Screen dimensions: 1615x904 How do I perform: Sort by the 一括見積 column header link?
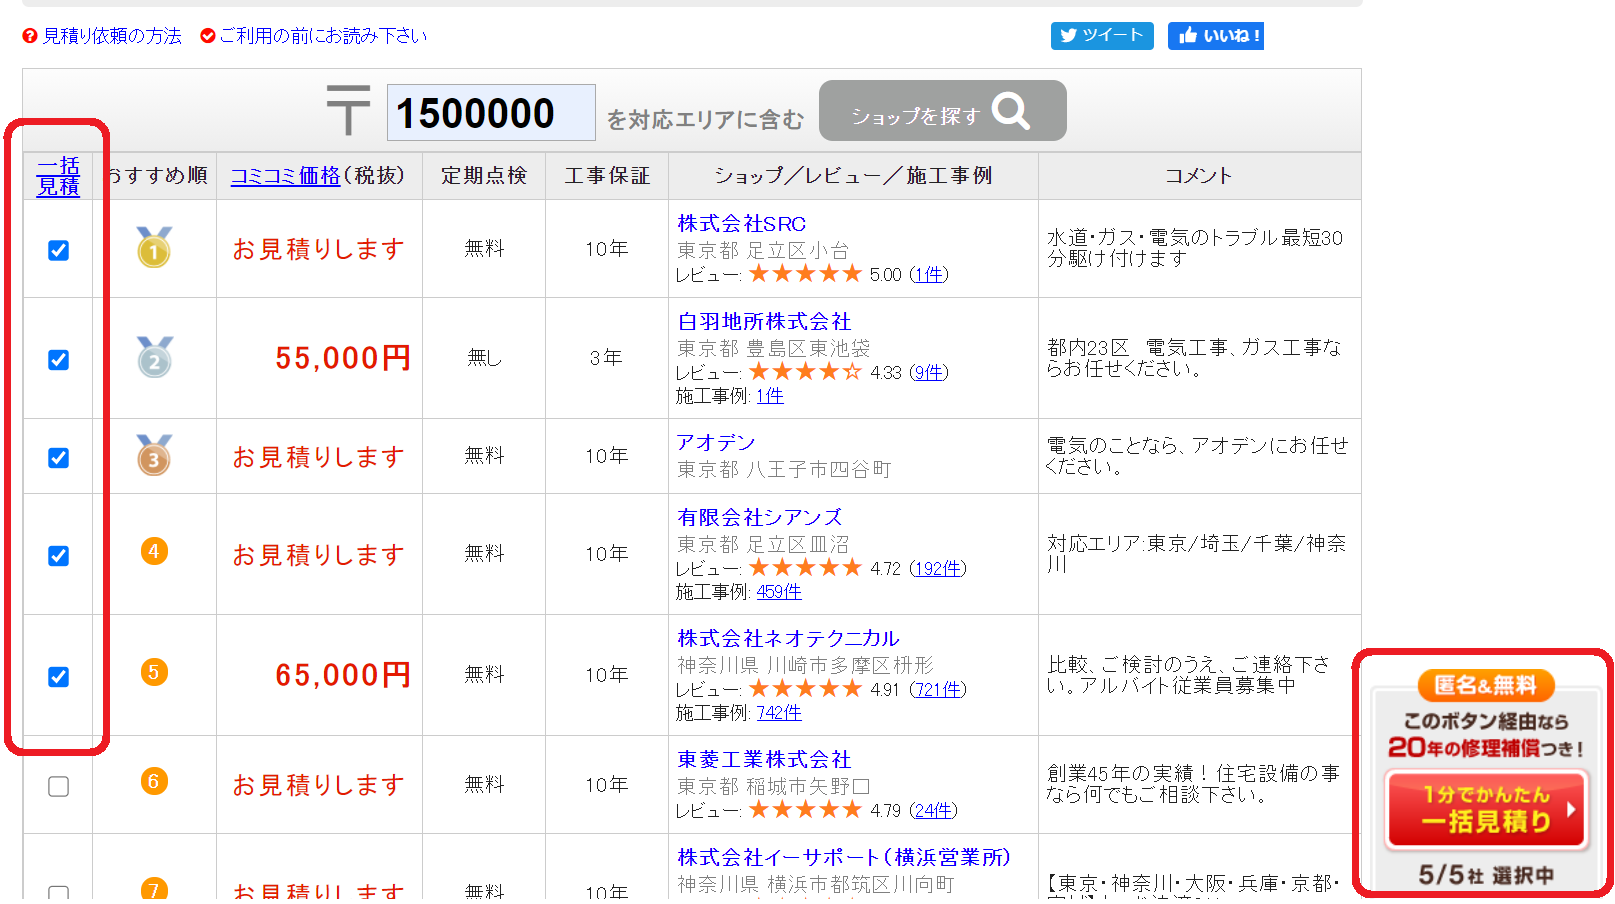tap(58, 176)
